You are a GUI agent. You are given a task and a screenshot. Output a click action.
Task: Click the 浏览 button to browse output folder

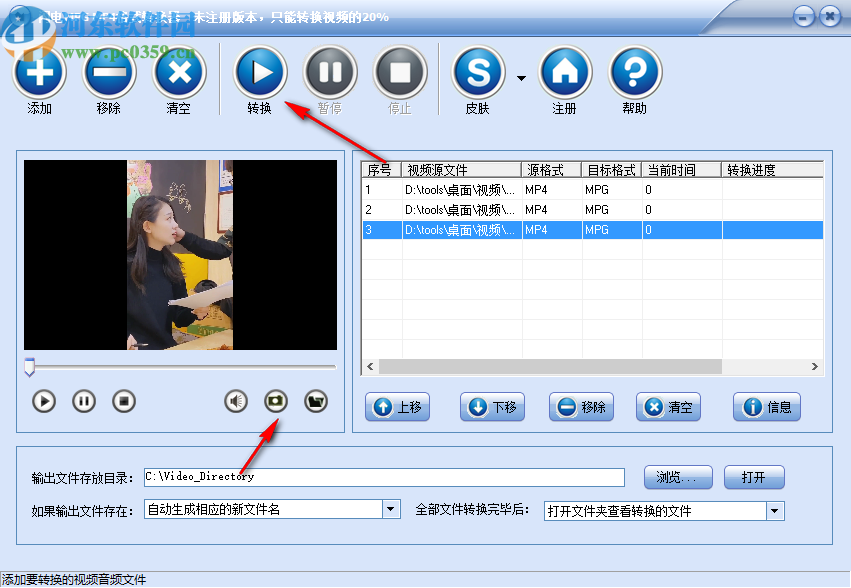(x=678, y=477)
